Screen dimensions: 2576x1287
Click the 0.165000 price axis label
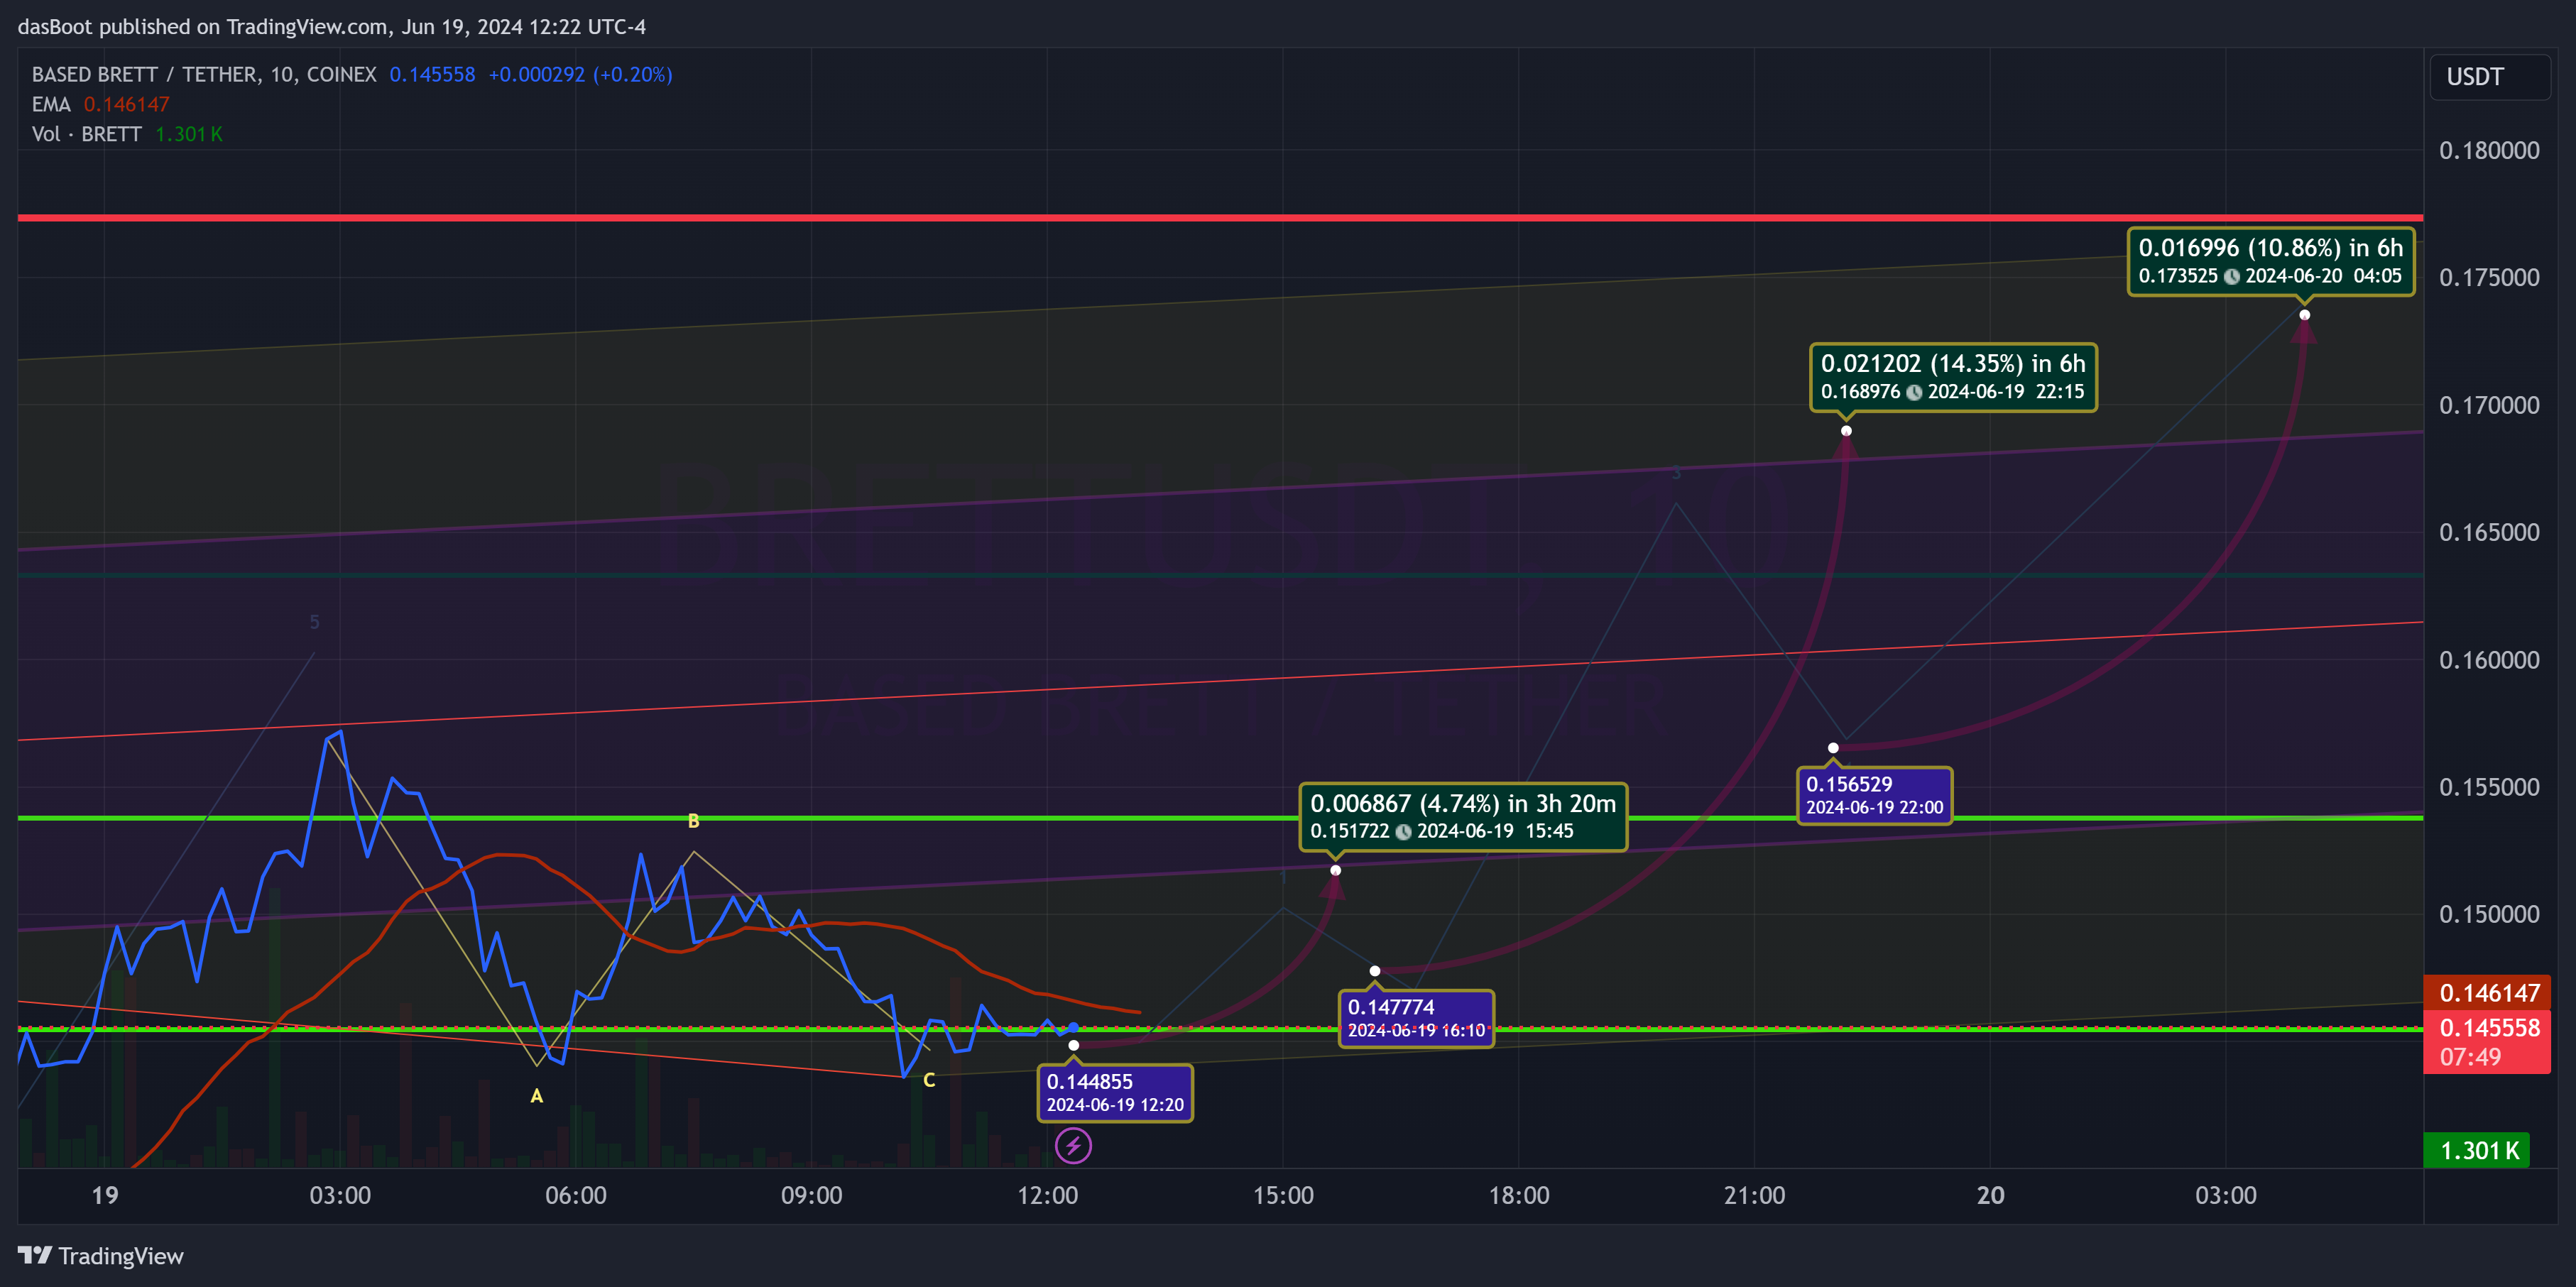[2489, 532]
